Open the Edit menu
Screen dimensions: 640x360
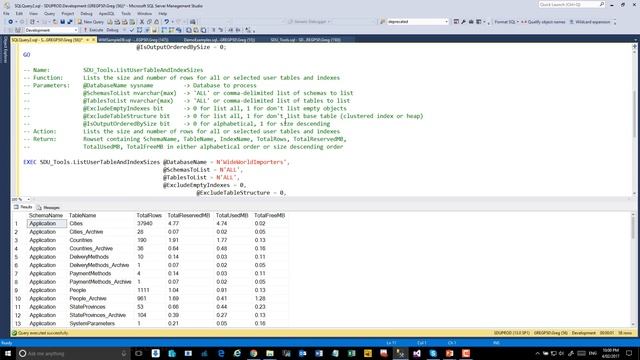19,13
